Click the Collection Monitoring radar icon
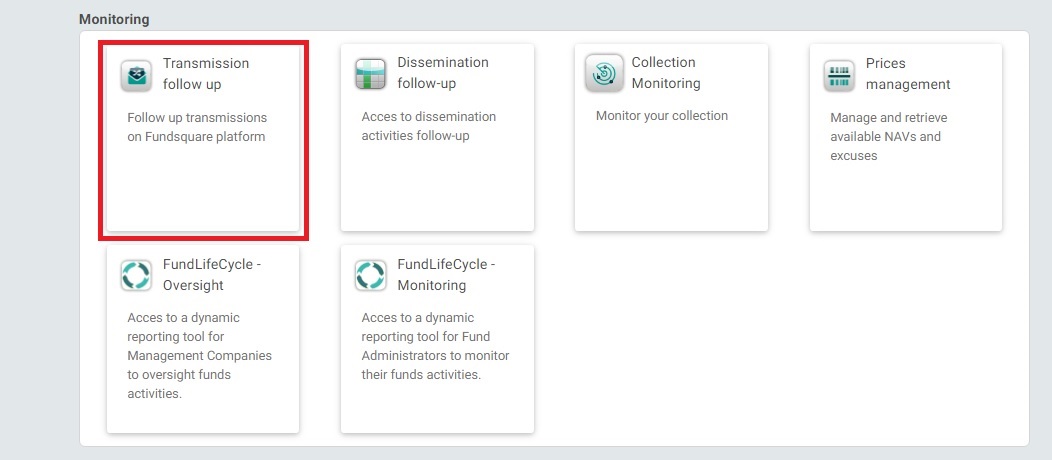The height and width of the screenshot is (460, 1052). tap(604, 73)
